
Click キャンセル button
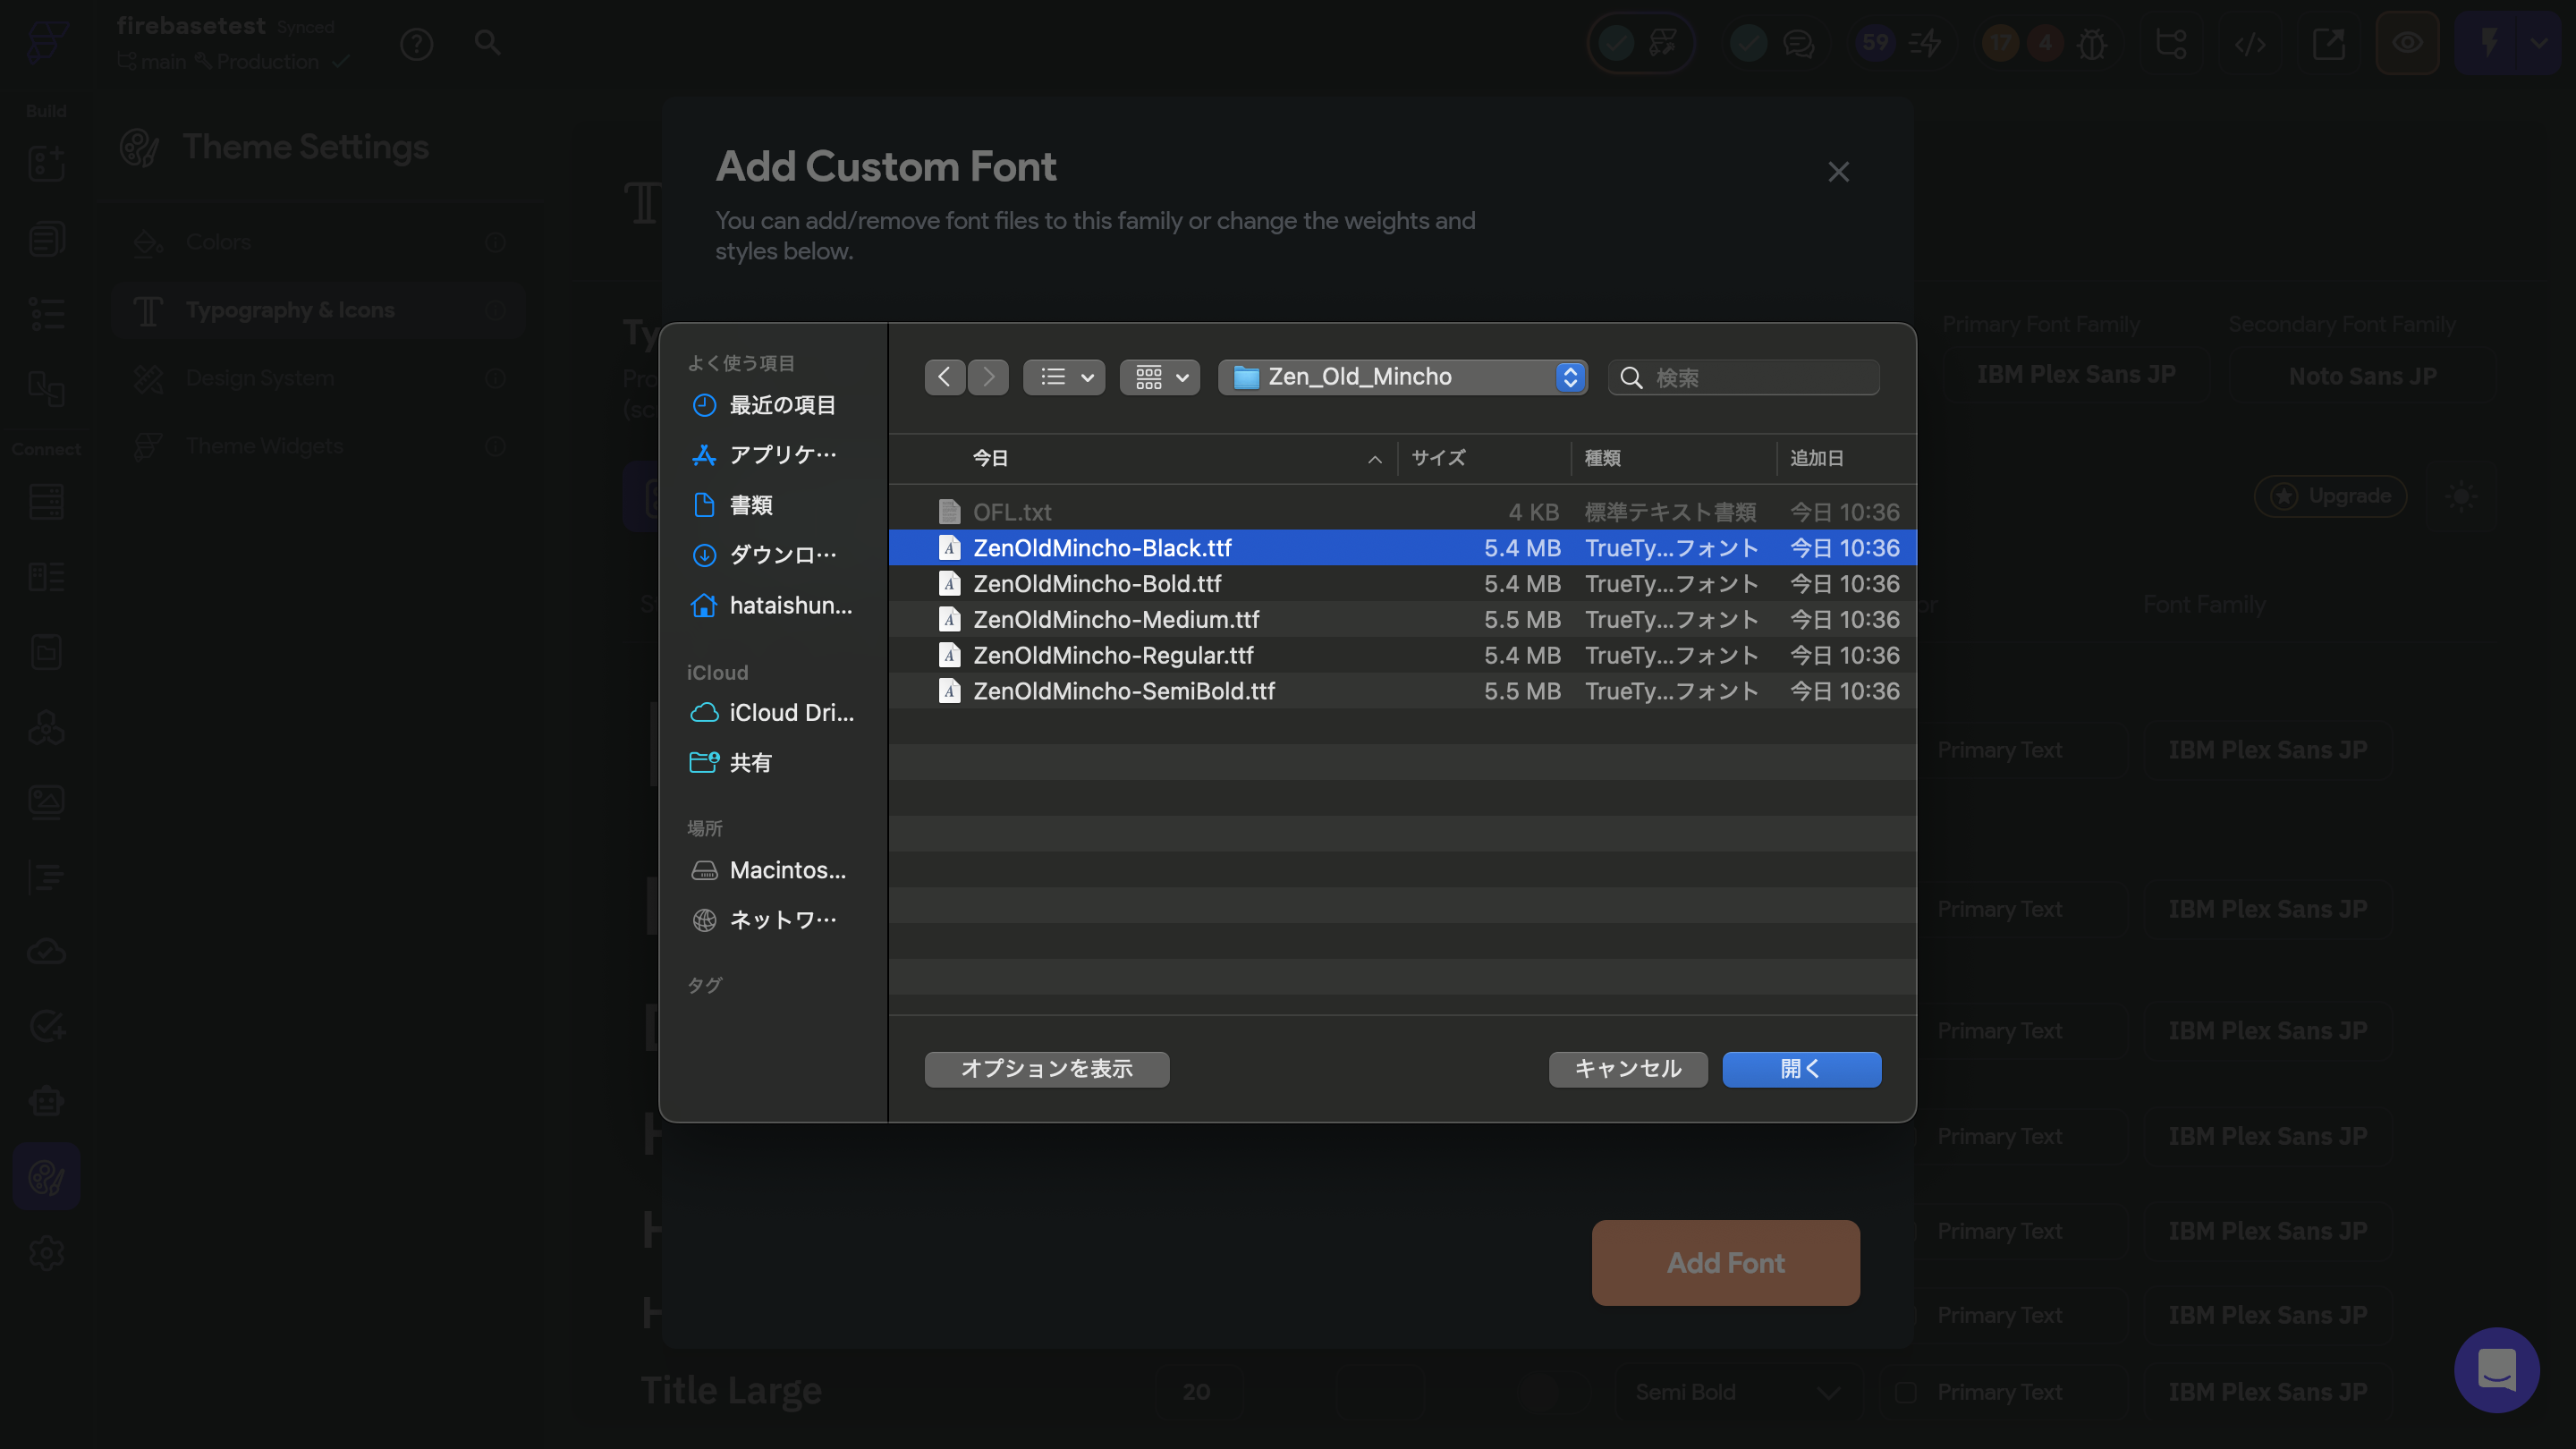1627,1069
